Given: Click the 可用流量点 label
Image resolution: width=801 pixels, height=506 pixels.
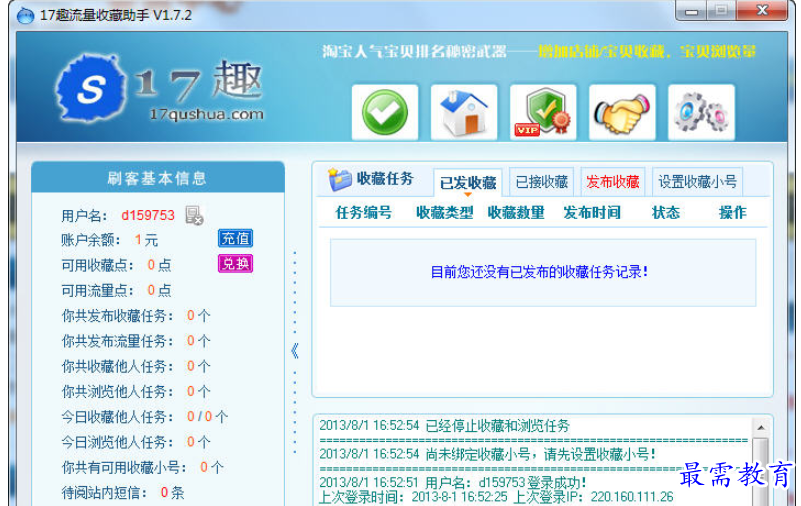Looking at the screenshot, I should 97,291.
